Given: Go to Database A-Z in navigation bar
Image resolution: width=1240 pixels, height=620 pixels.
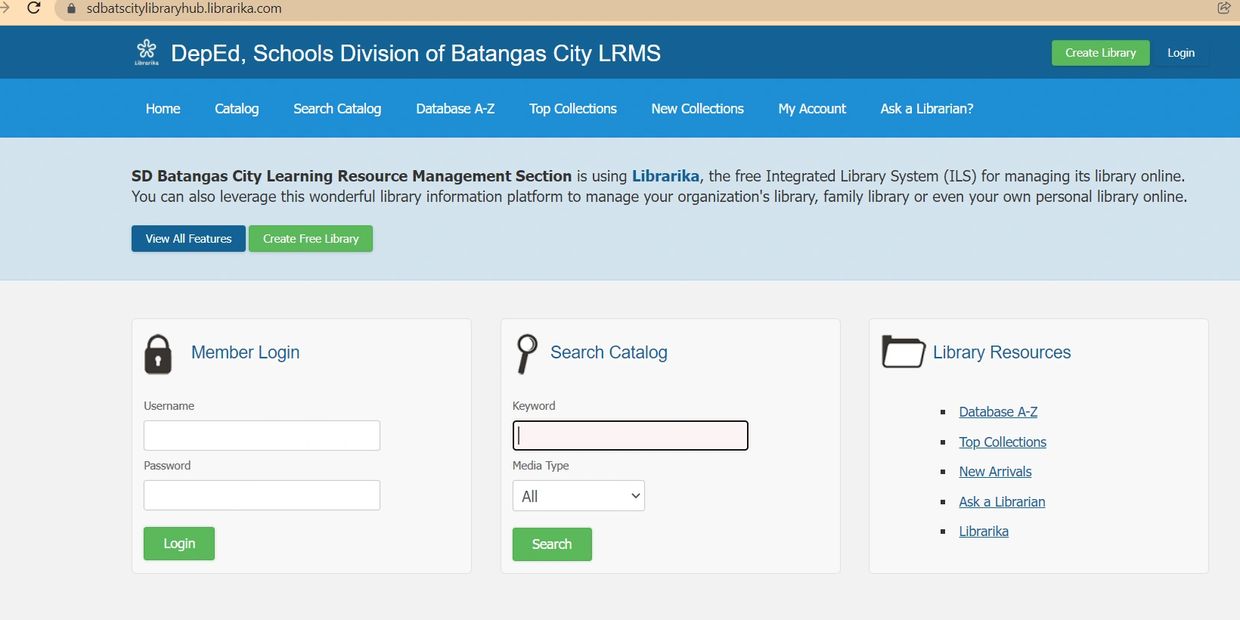Looking at the screenshot, I should tap(455, 108).
